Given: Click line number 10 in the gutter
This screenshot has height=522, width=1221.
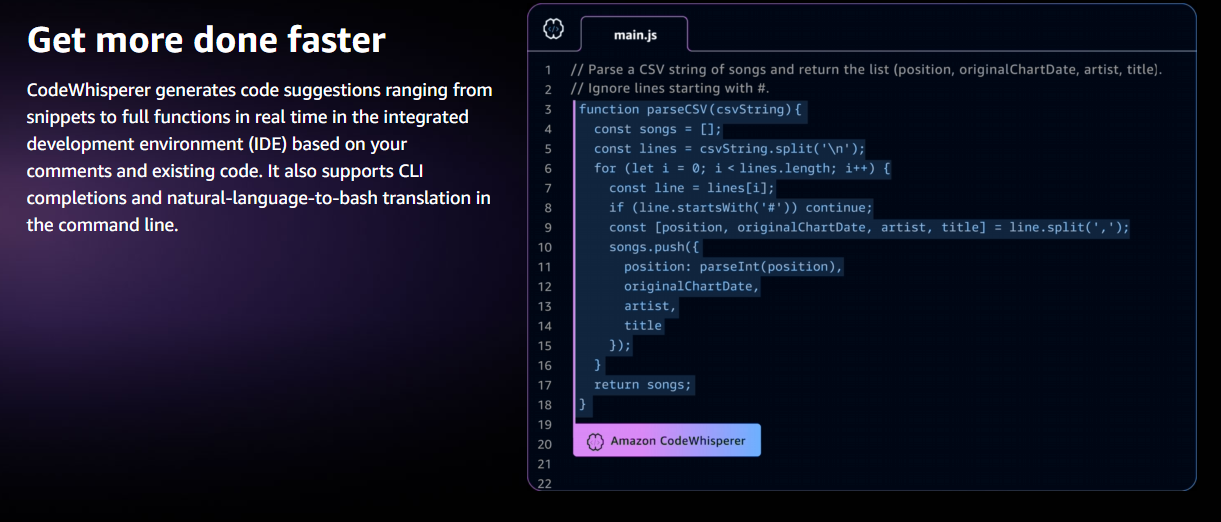Looking at the screenshot, I should click(x=544, y=247).
